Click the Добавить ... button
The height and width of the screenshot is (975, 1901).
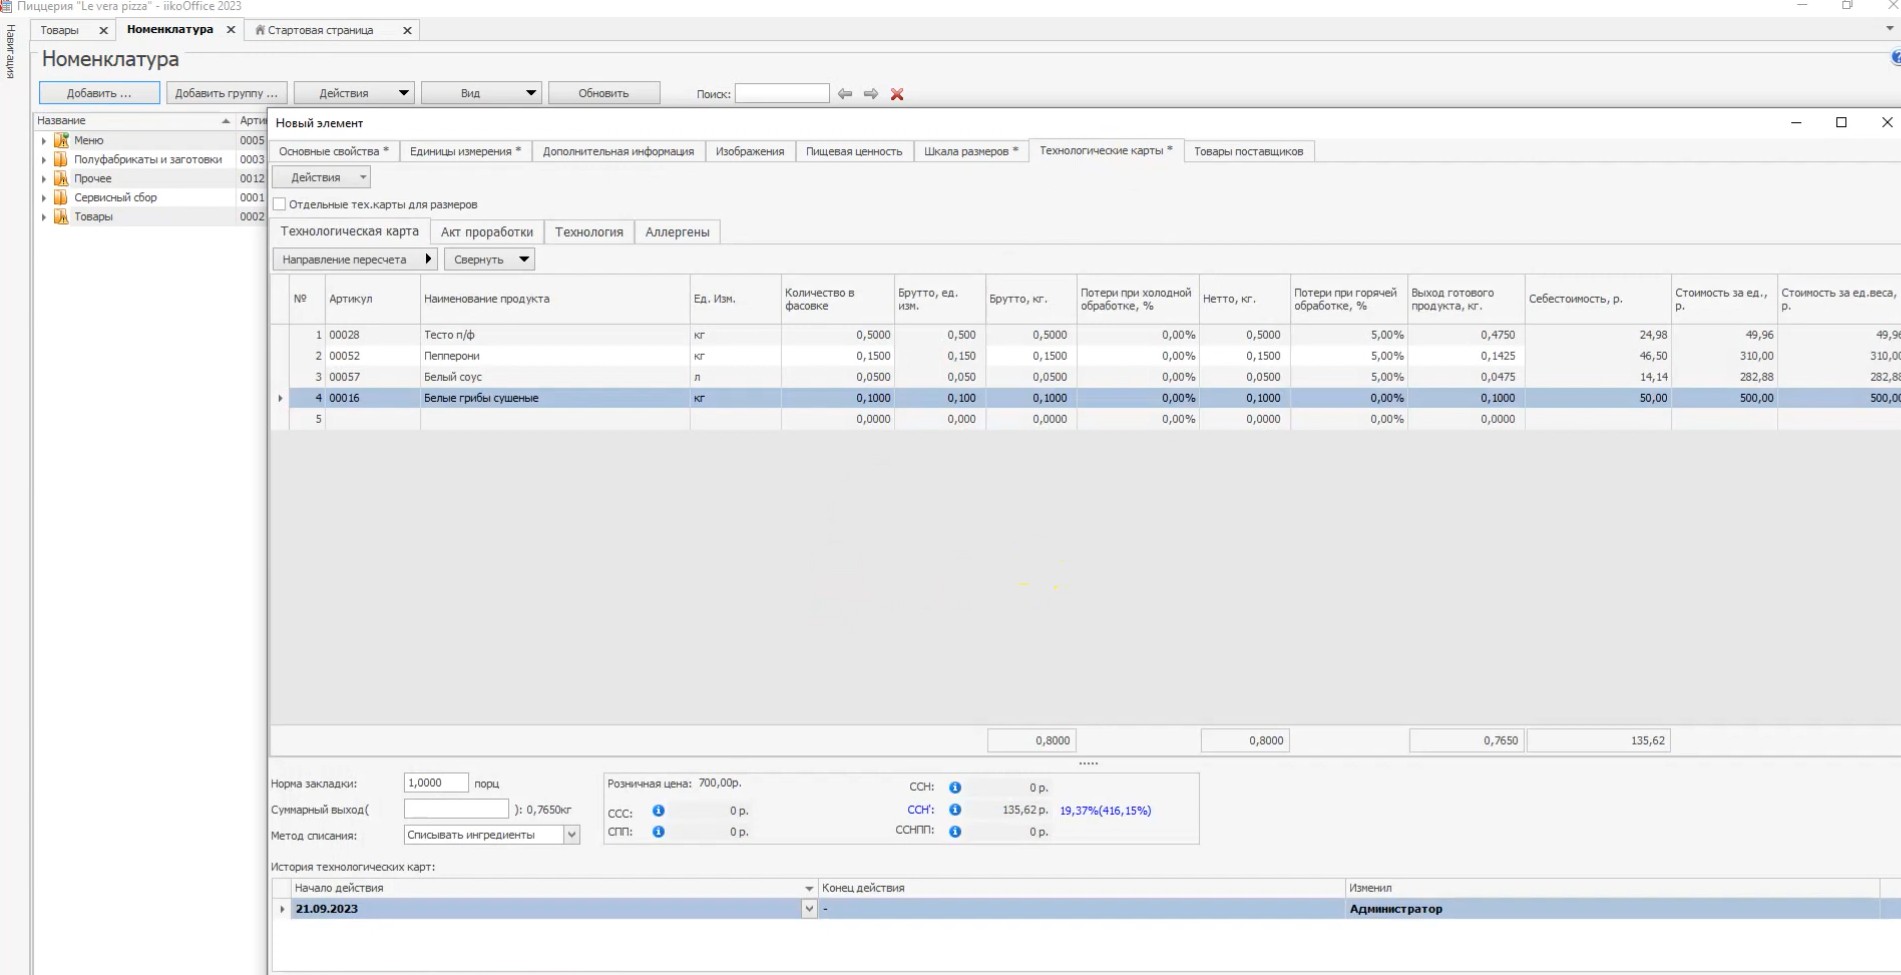click(x=99, y=93)
